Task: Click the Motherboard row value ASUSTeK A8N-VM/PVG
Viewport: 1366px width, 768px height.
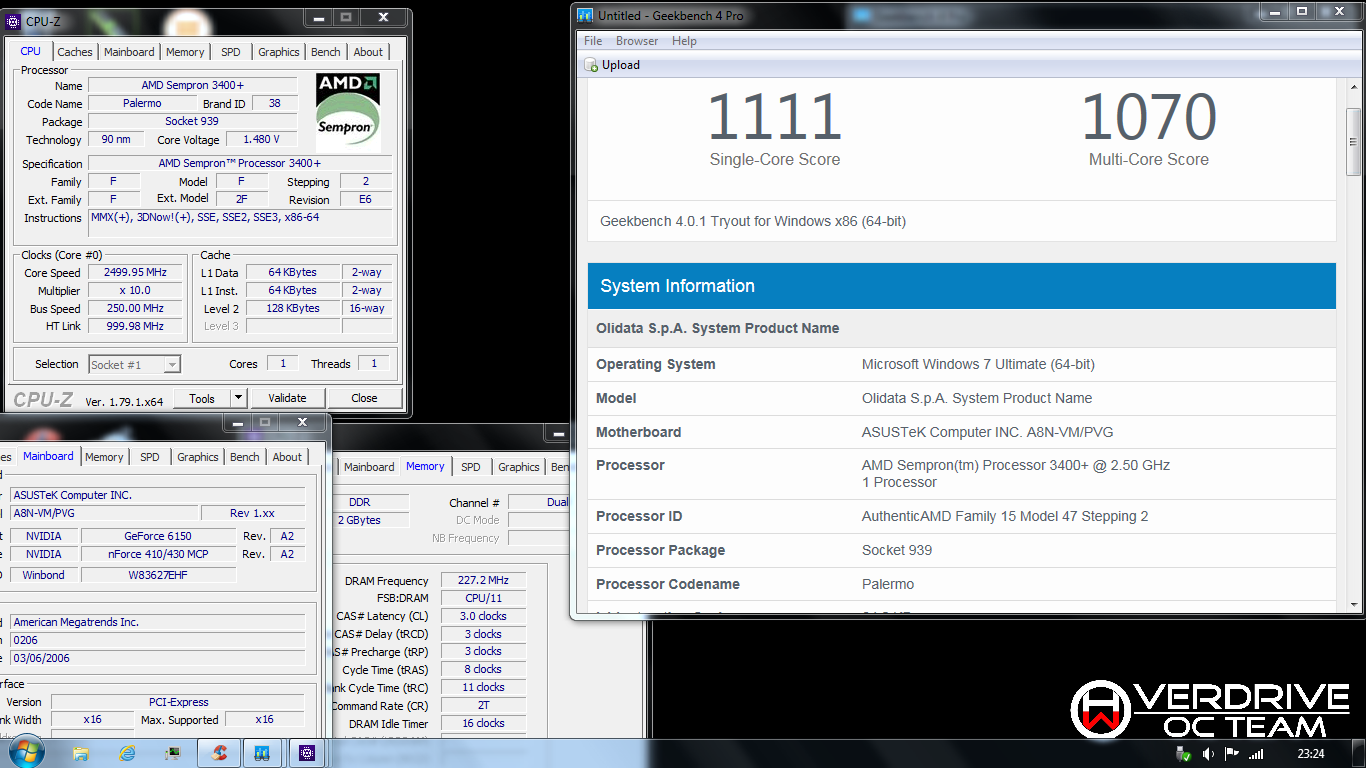Action: pos(987,432)
